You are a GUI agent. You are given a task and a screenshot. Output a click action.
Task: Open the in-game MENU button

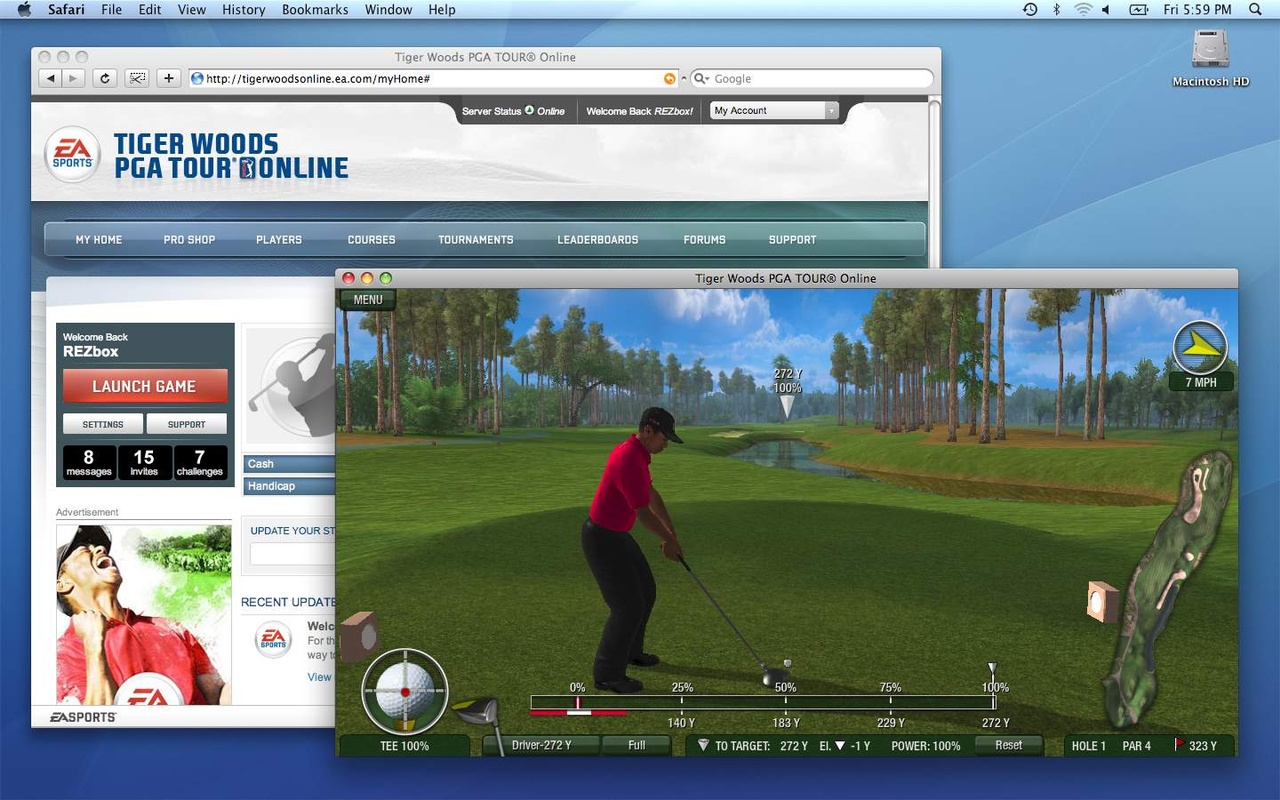(368, 299)
